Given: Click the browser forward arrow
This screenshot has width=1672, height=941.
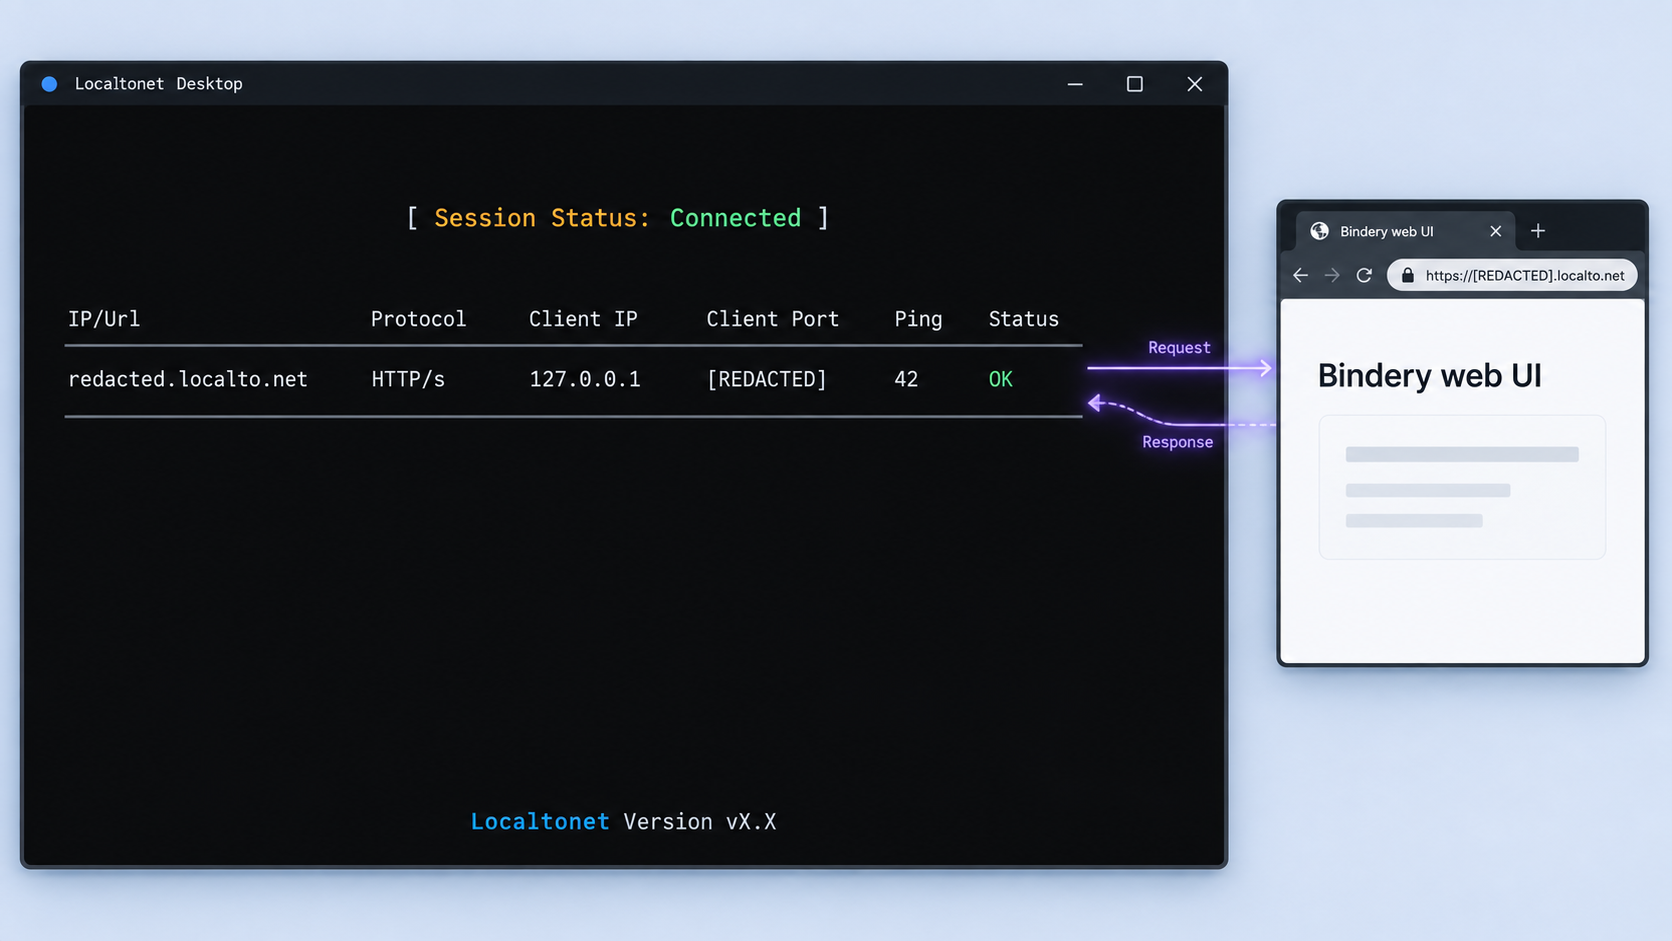Looking at the screenshot, I should 1332,275.
